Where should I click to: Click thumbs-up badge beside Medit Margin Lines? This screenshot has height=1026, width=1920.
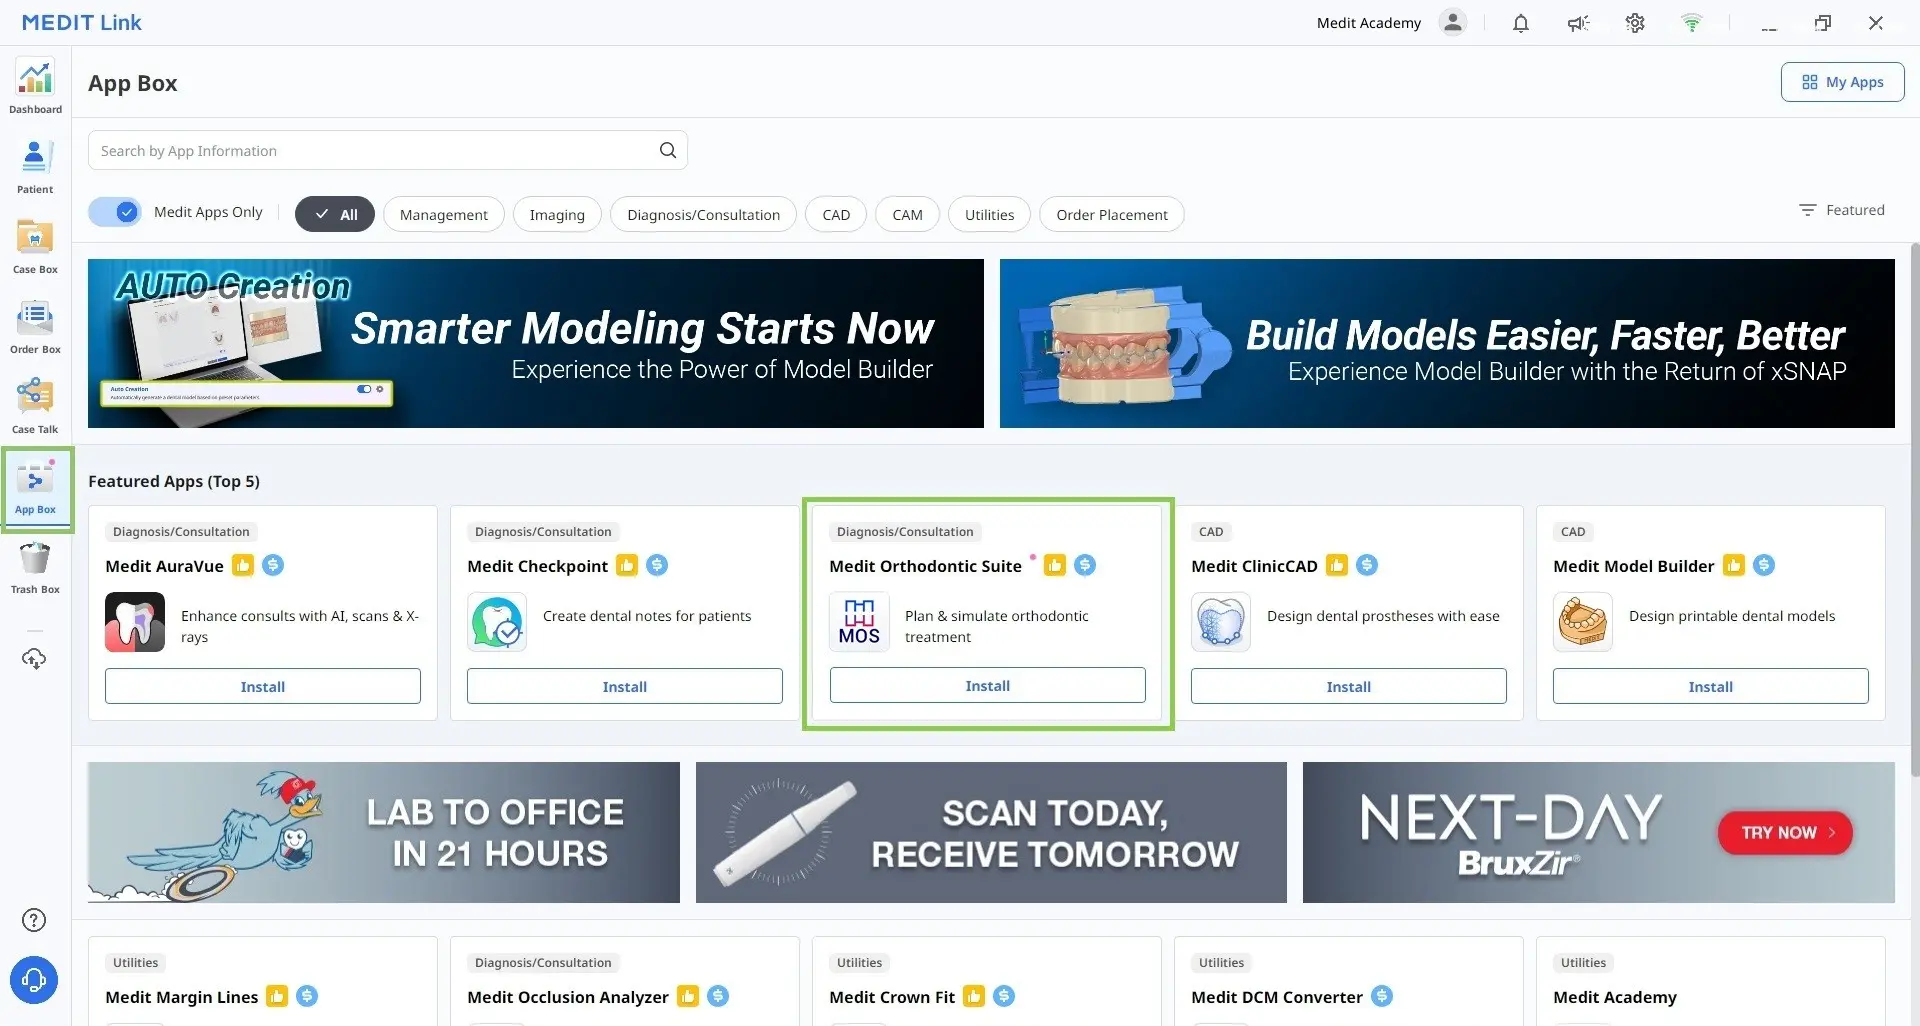coord(277,996)
